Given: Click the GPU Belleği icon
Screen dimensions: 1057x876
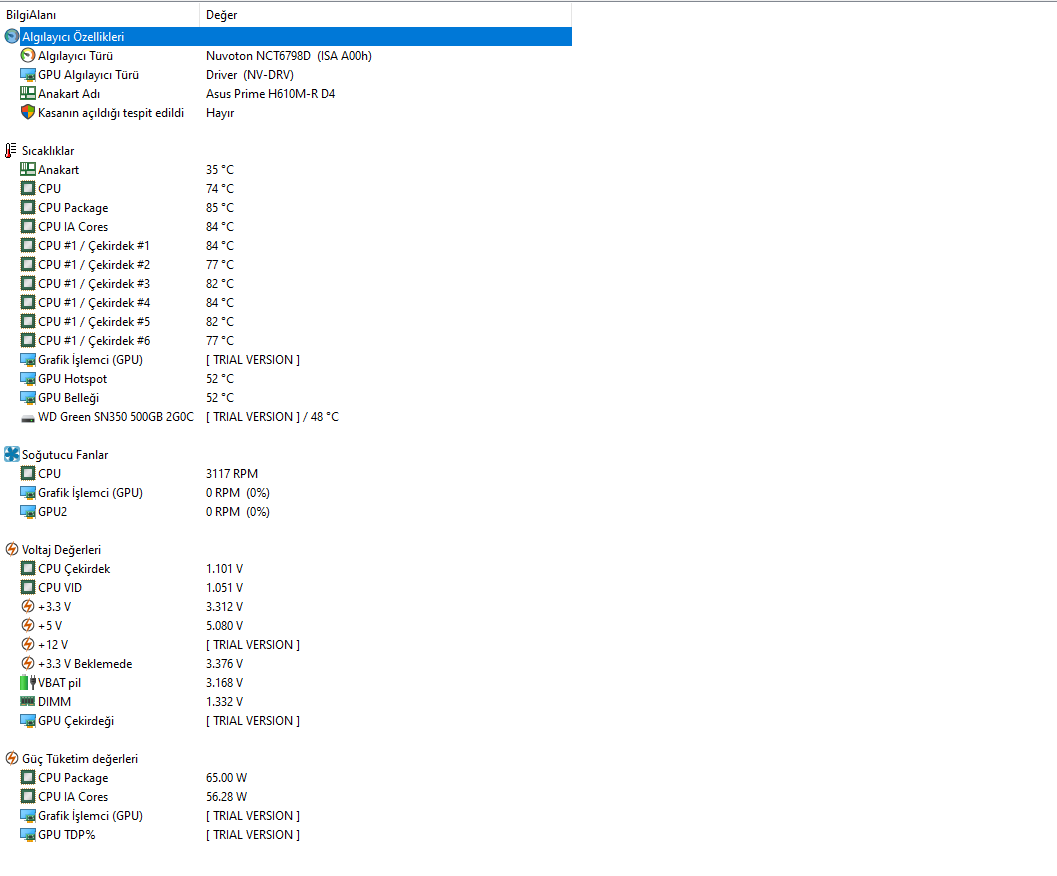Looking at the screenshot, I should pos(28,397).
